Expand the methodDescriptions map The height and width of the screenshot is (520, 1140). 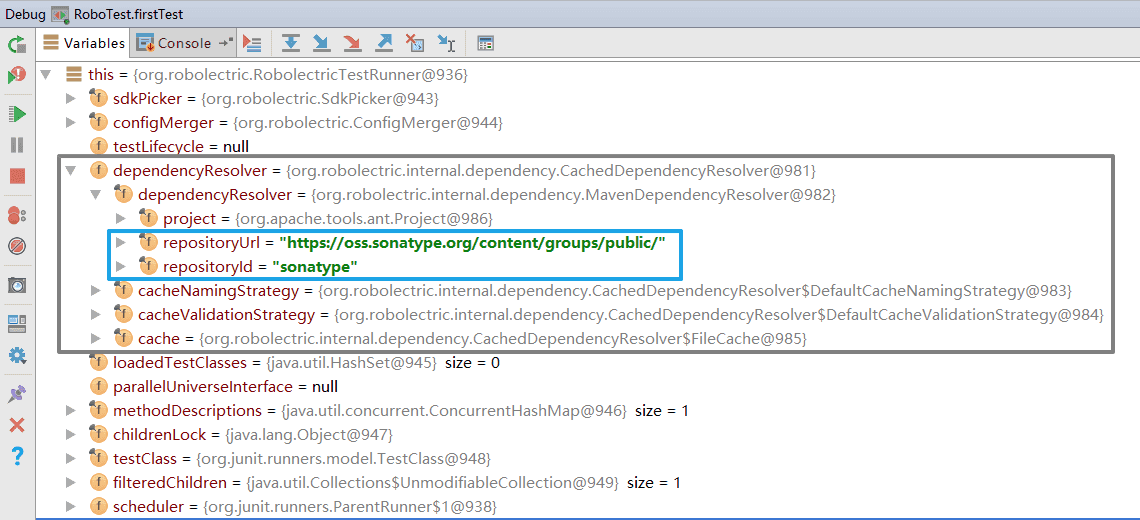click(x=71, y=411)
